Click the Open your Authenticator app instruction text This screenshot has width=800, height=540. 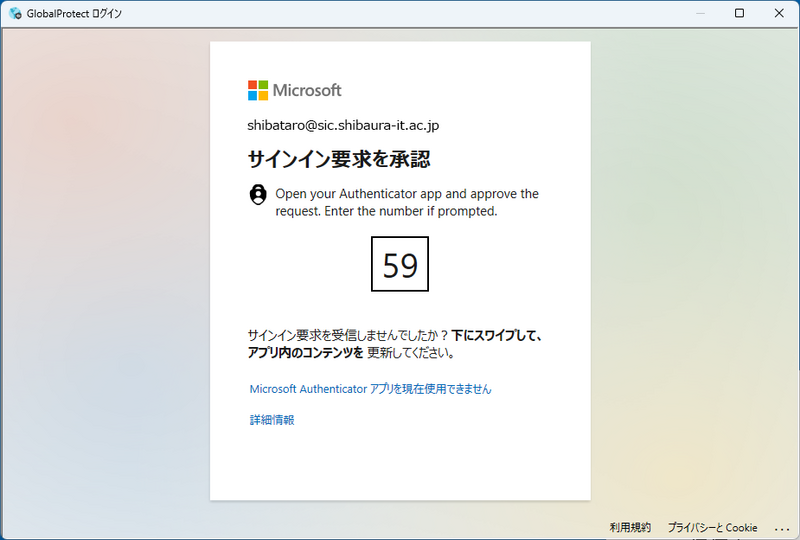[x=407, y=202]
